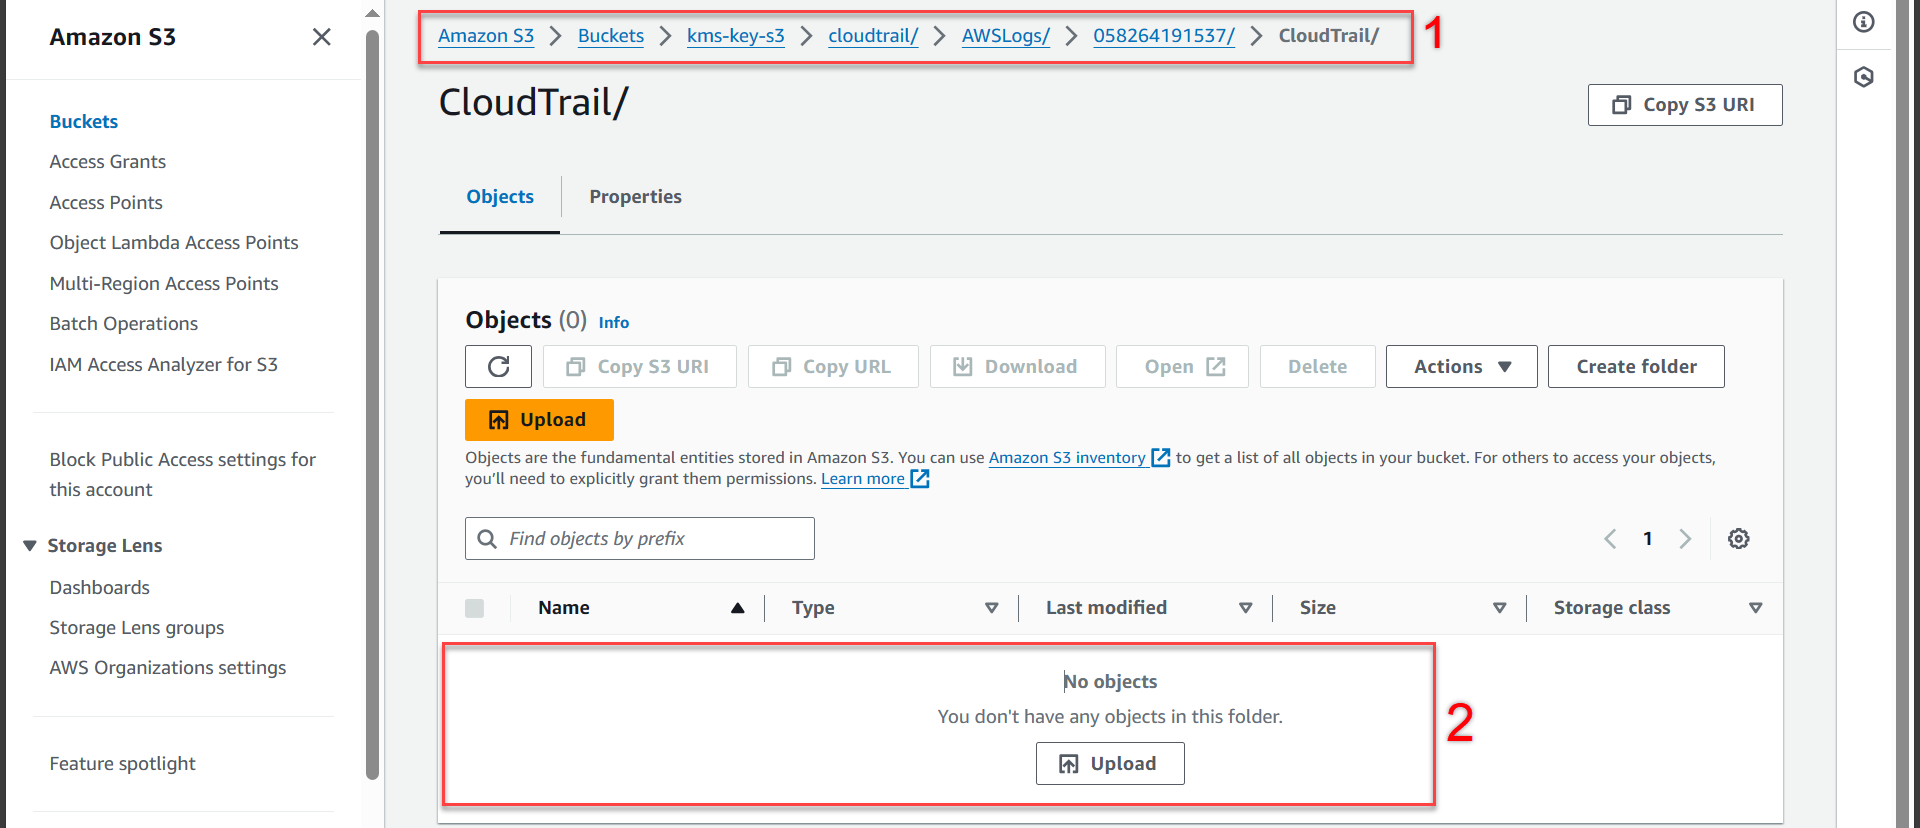Screen dimensions: 1920x828
Task: Click the Find objects by prefix field
Action: [640, 539]
